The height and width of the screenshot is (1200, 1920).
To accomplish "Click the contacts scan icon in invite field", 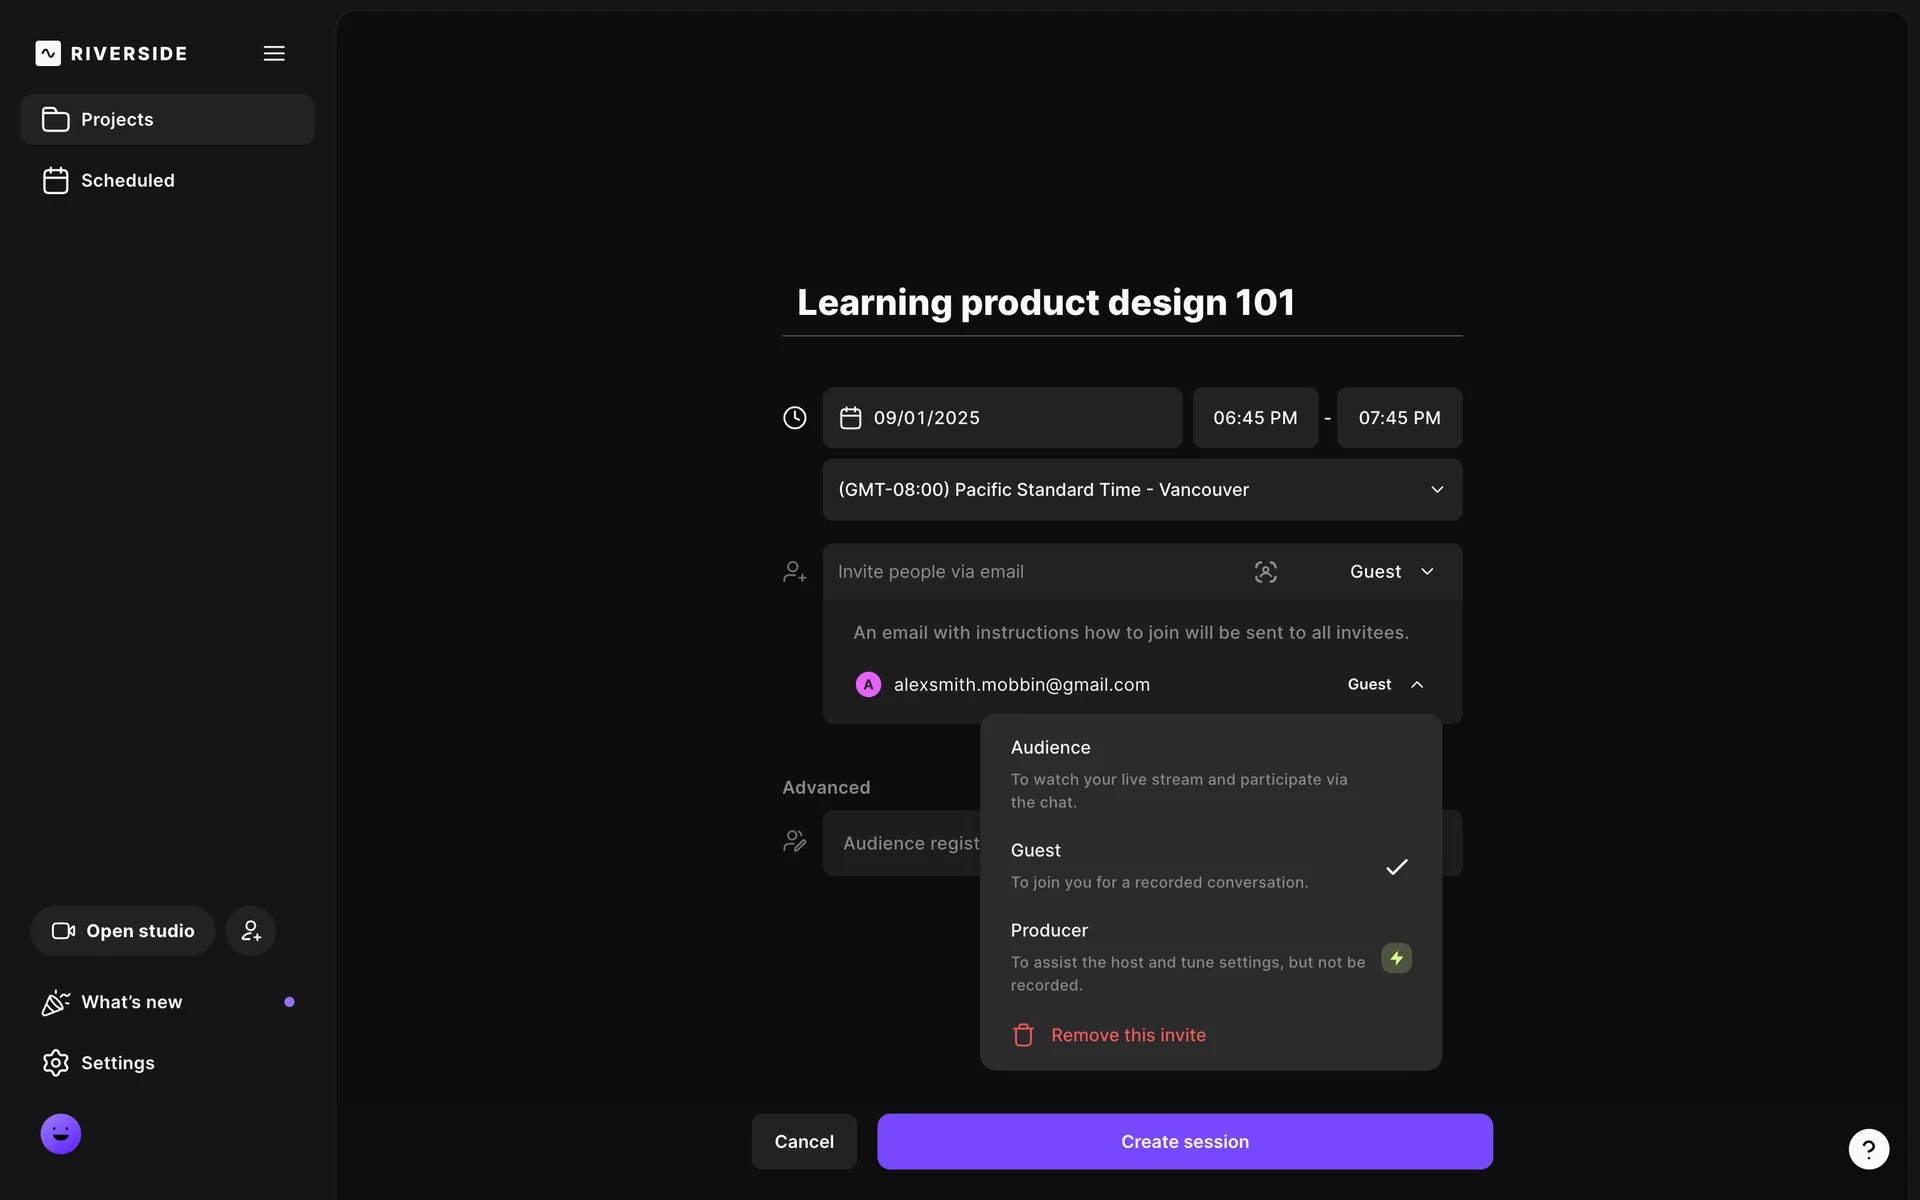I will point(1265,572).
